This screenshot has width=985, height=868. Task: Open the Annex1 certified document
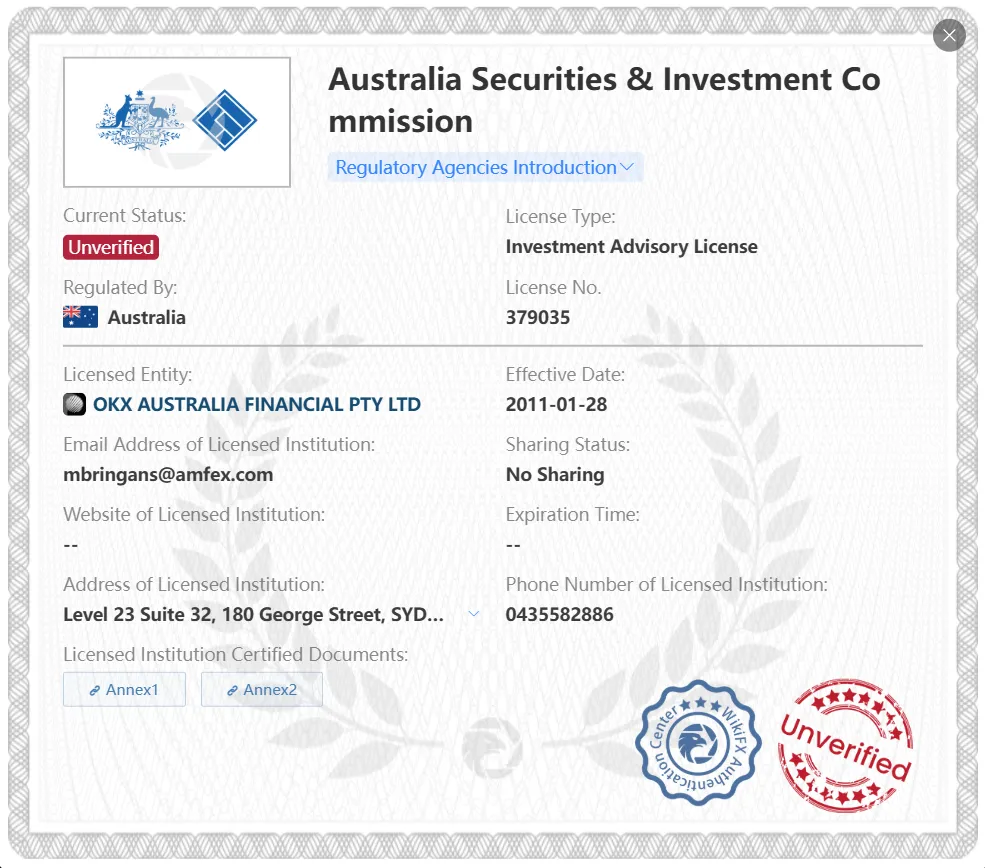click(124, 690)
